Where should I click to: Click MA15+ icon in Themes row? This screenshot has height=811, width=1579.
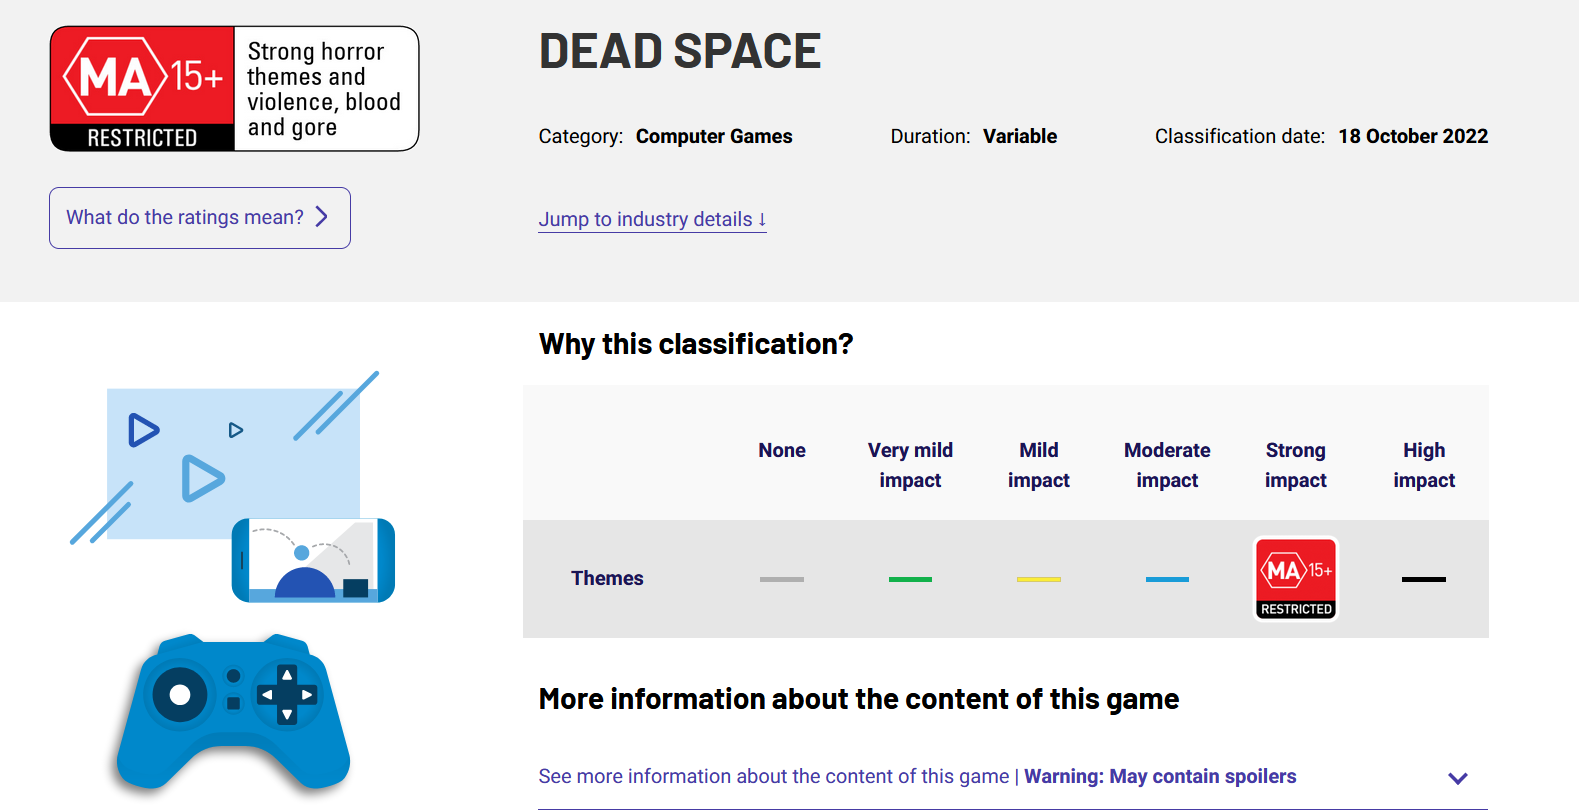(x=1296, y=579)
